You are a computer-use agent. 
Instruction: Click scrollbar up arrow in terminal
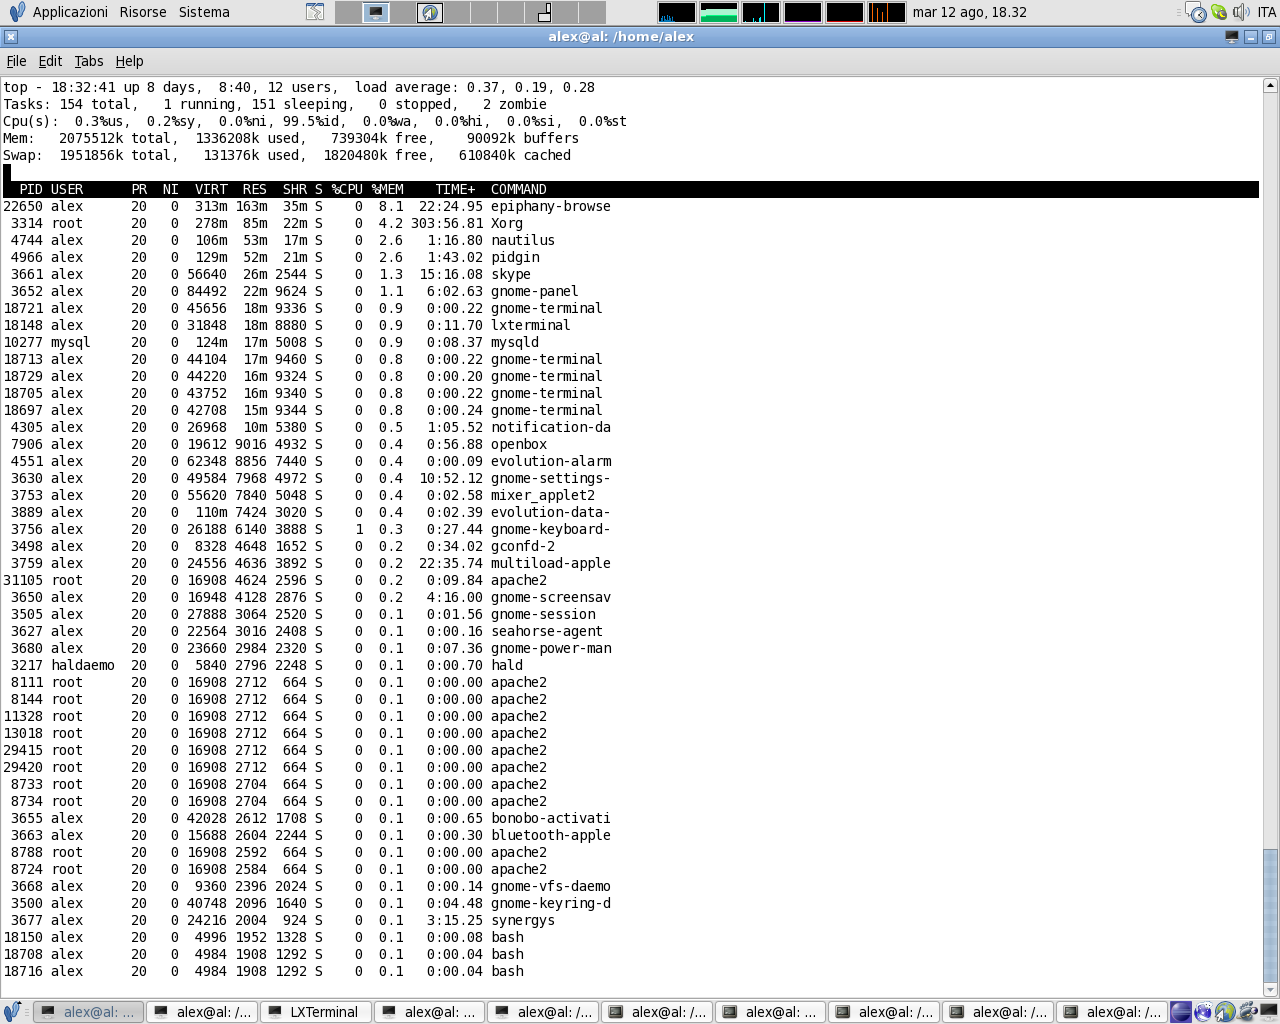point(1270,86)
